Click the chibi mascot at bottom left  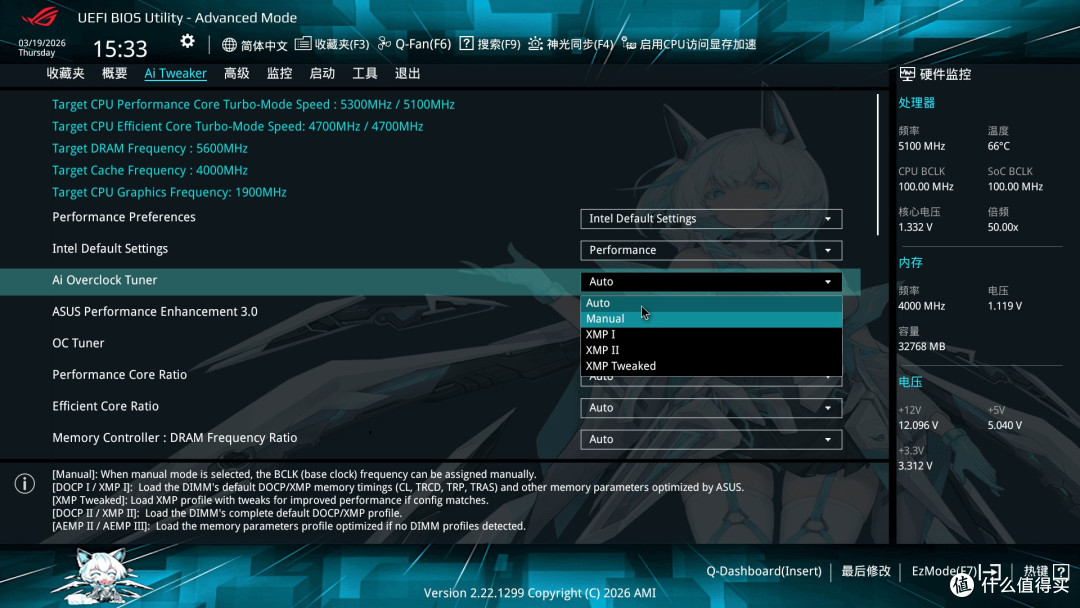pyautogui.click(x=103, y=576)
